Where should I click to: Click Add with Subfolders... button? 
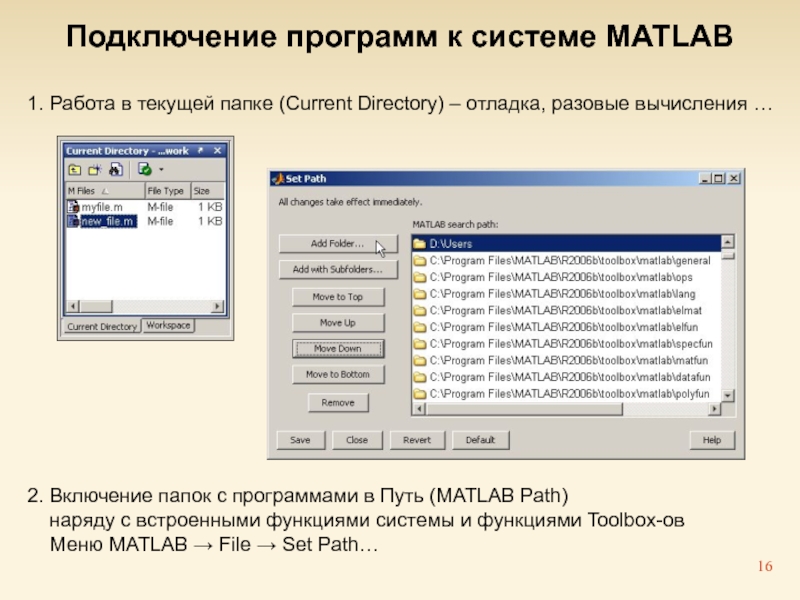tap(338, 269)
